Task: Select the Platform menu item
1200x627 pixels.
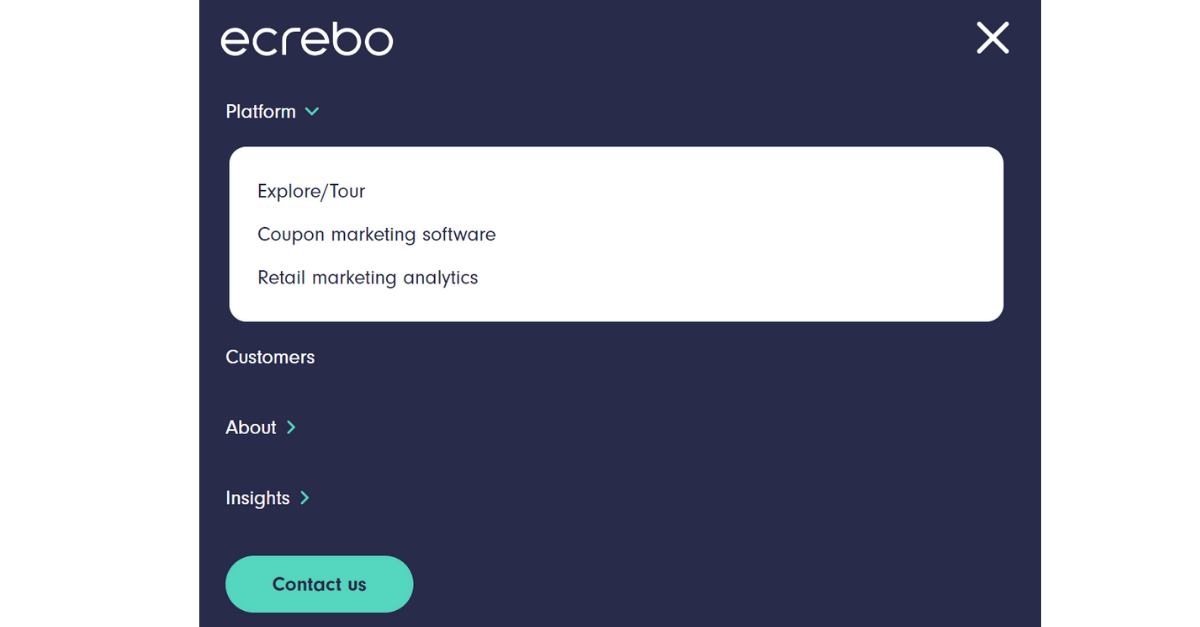Action: tap(260, 111)
